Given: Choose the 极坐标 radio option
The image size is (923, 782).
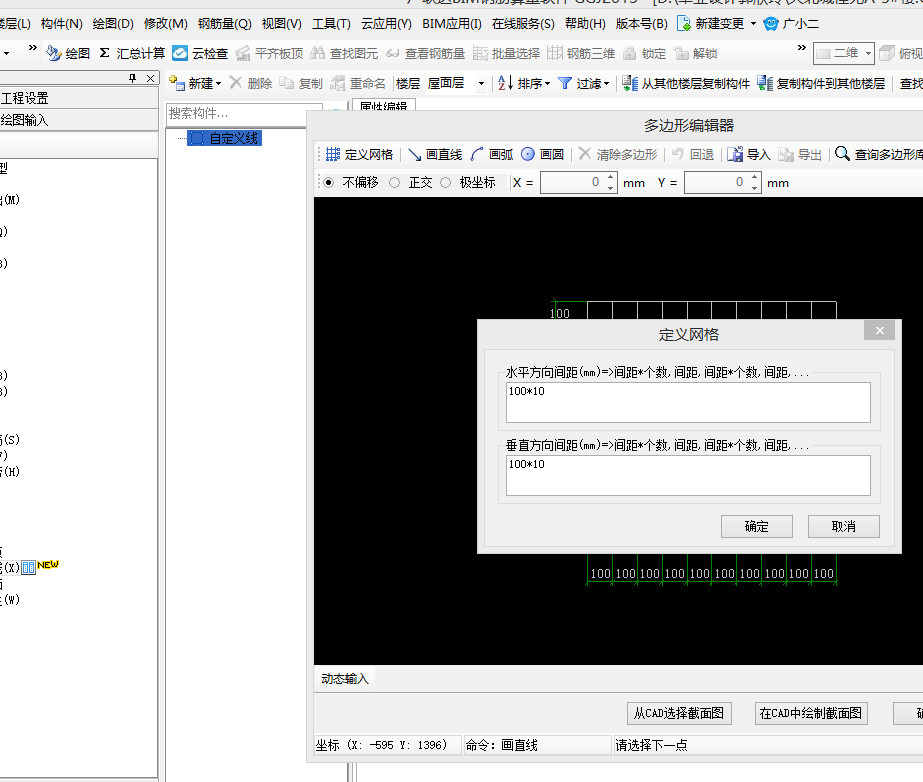Looking at the screenshot, I should click(x=445, y=183).
